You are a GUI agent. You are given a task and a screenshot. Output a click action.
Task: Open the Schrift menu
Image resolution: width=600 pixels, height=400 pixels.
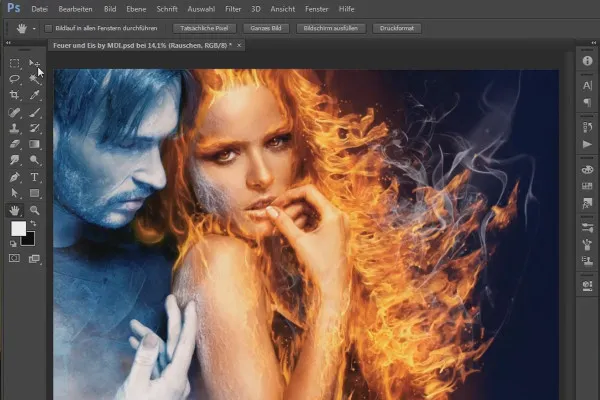[x=167, y=9]
